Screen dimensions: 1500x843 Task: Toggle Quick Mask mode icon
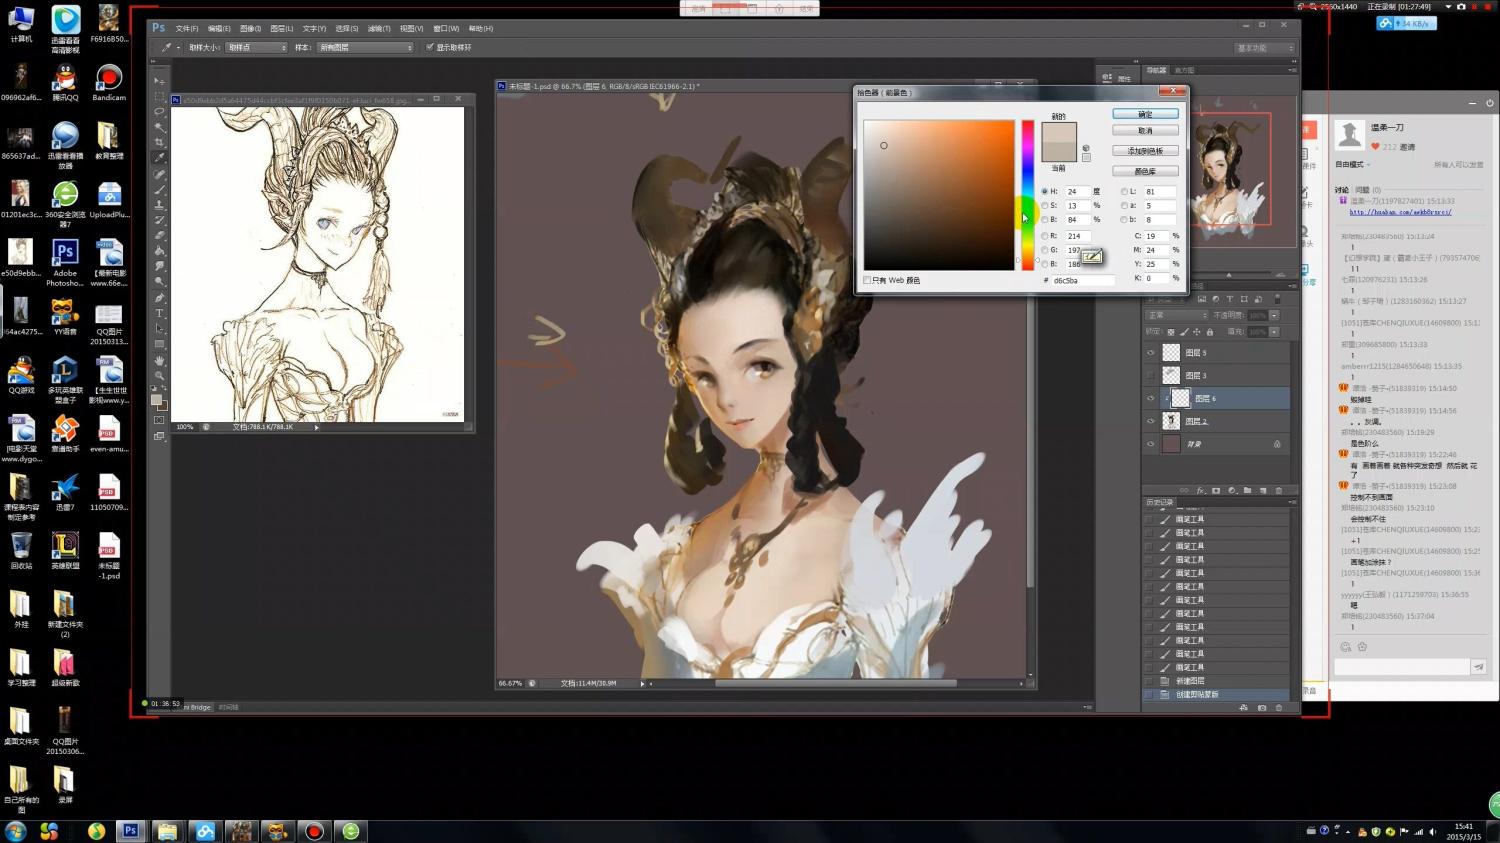[x=159, y=420]
